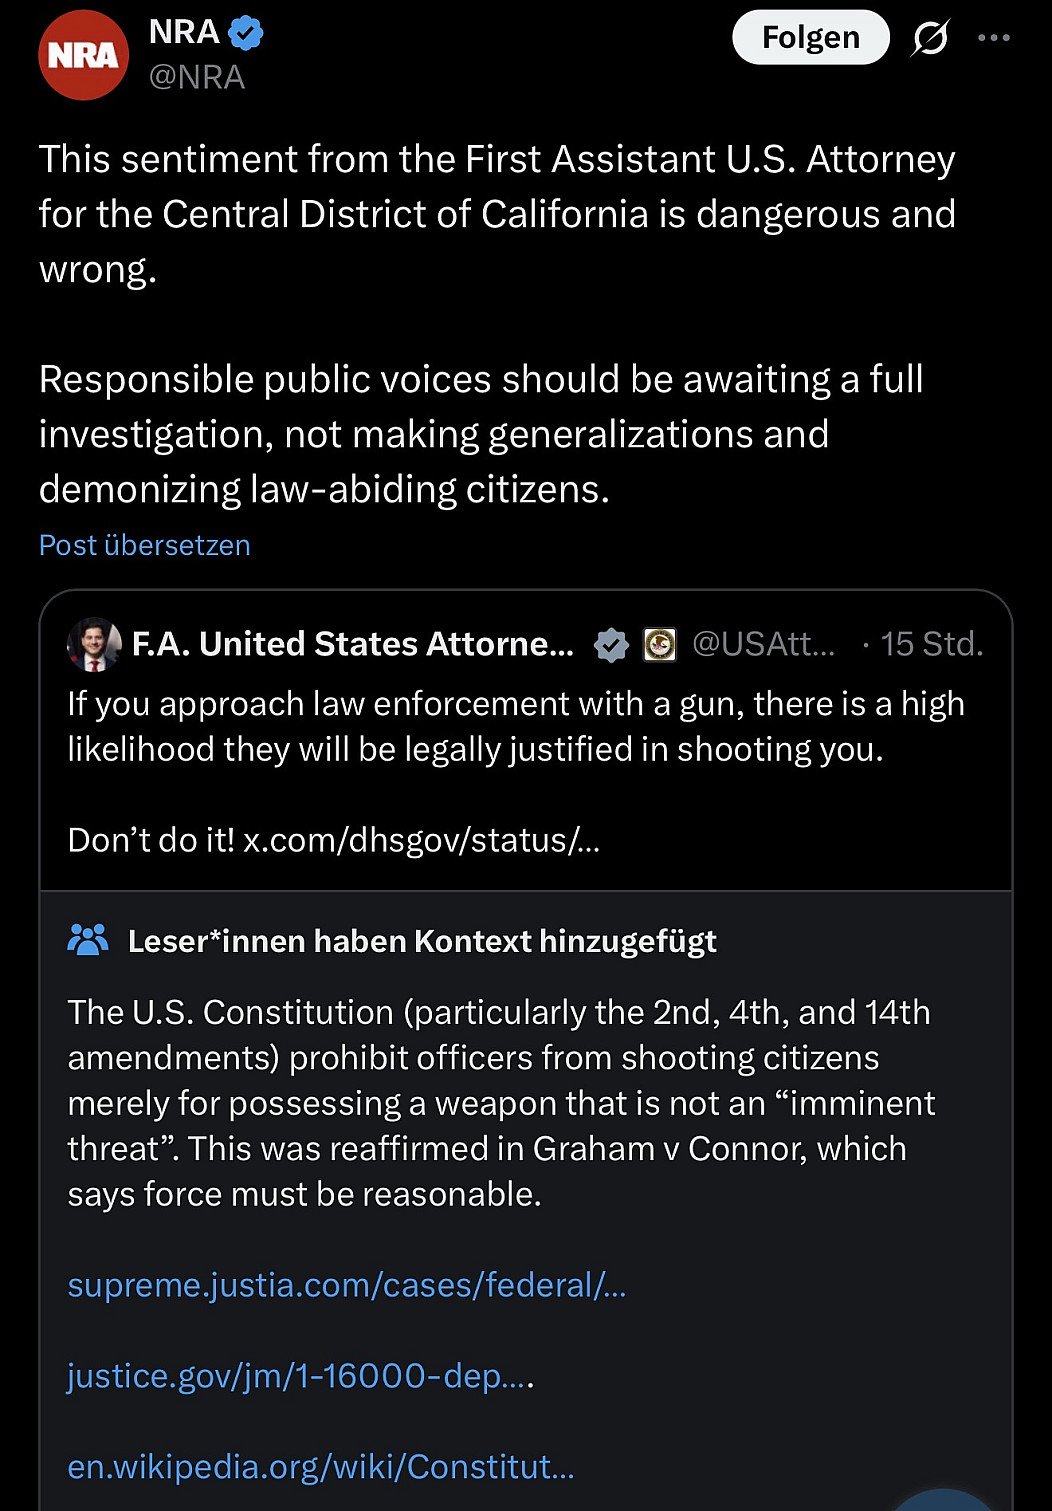1052x1511 pixels.
Task: Tap the blue floating button at the bottom corner
Action: pyautogui.click(x=945, y=1500)
